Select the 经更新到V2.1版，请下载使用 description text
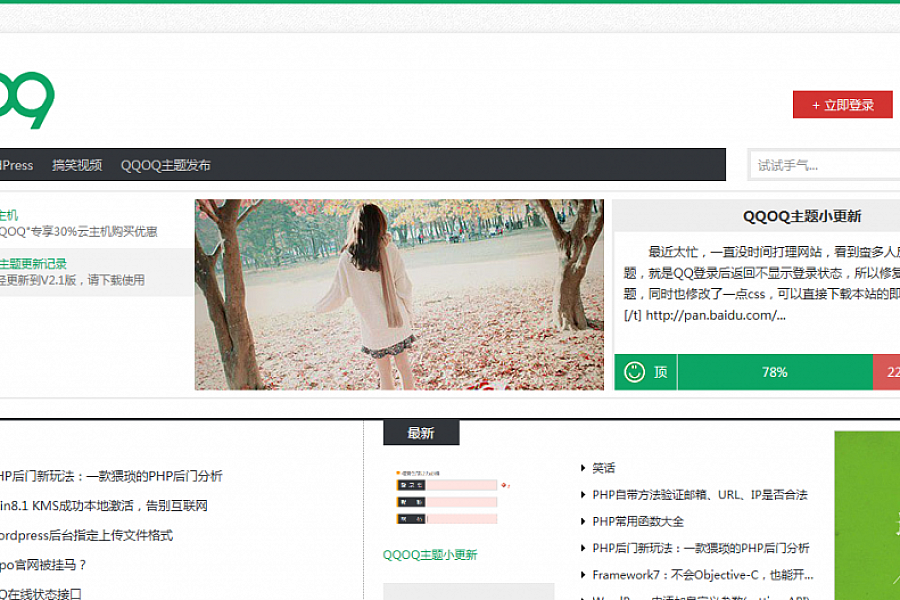The height and width of the screenshot is (600, 900). (x=72, y=280)
